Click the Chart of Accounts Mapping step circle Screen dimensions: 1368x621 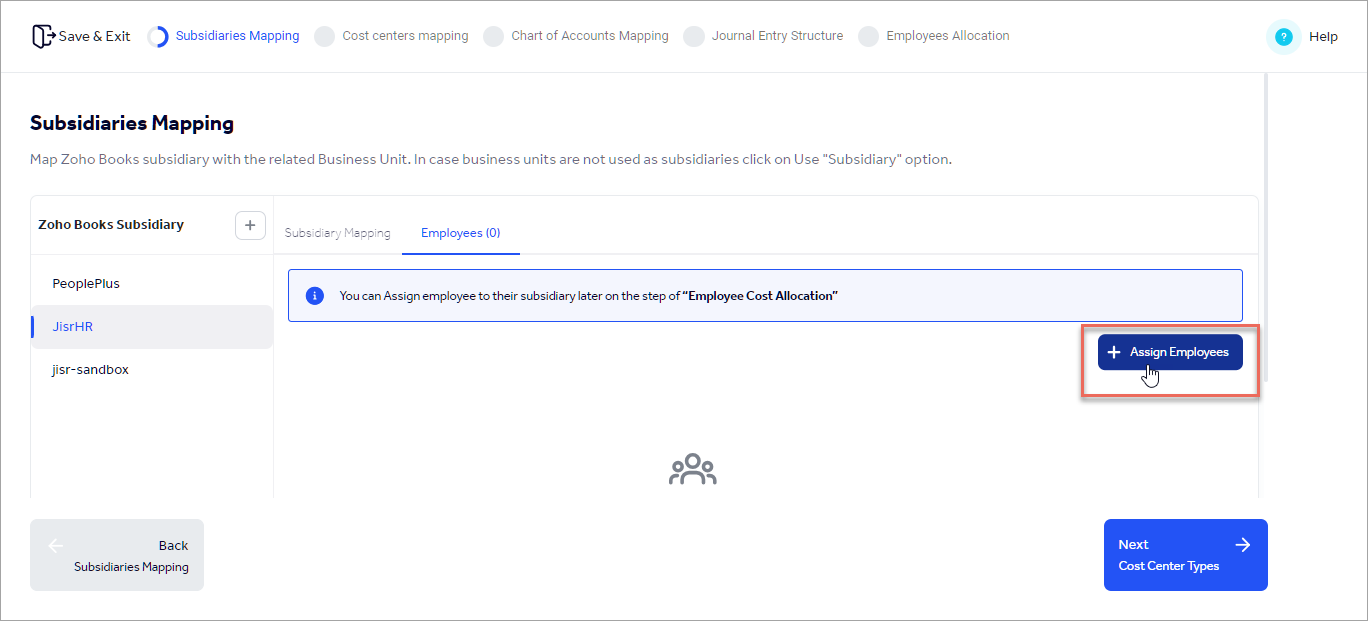click(x=494, y=35)
